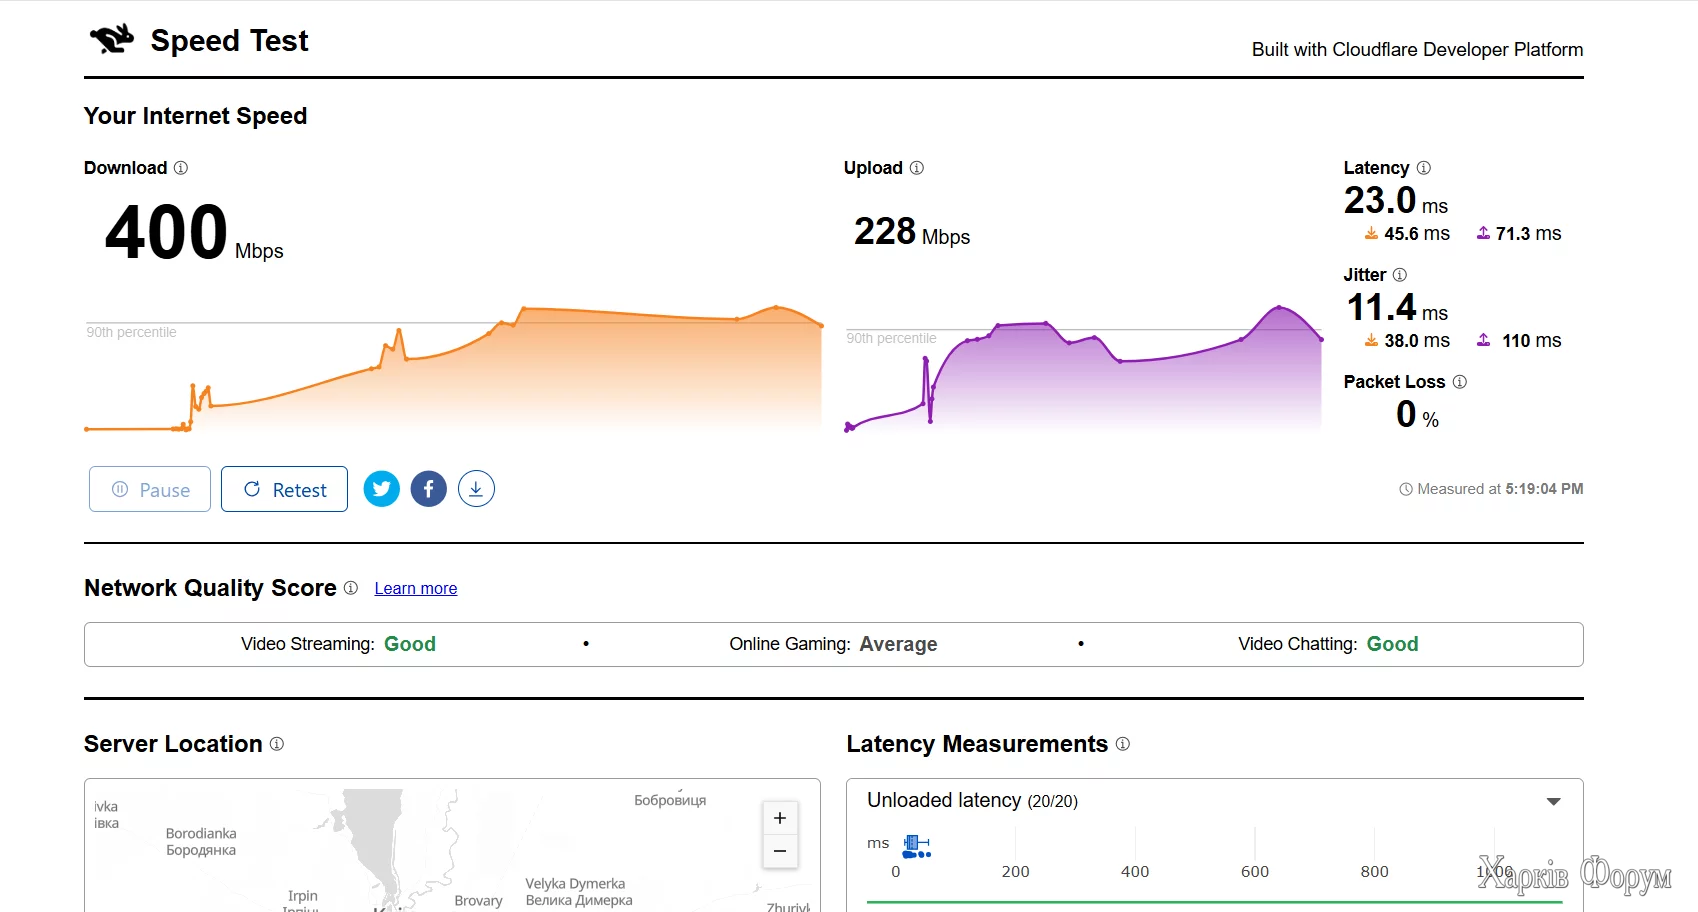Viewport: 1698px width, 912px height.
Task: Click the Jitter info icon
Action: (x=1400, y=275)
